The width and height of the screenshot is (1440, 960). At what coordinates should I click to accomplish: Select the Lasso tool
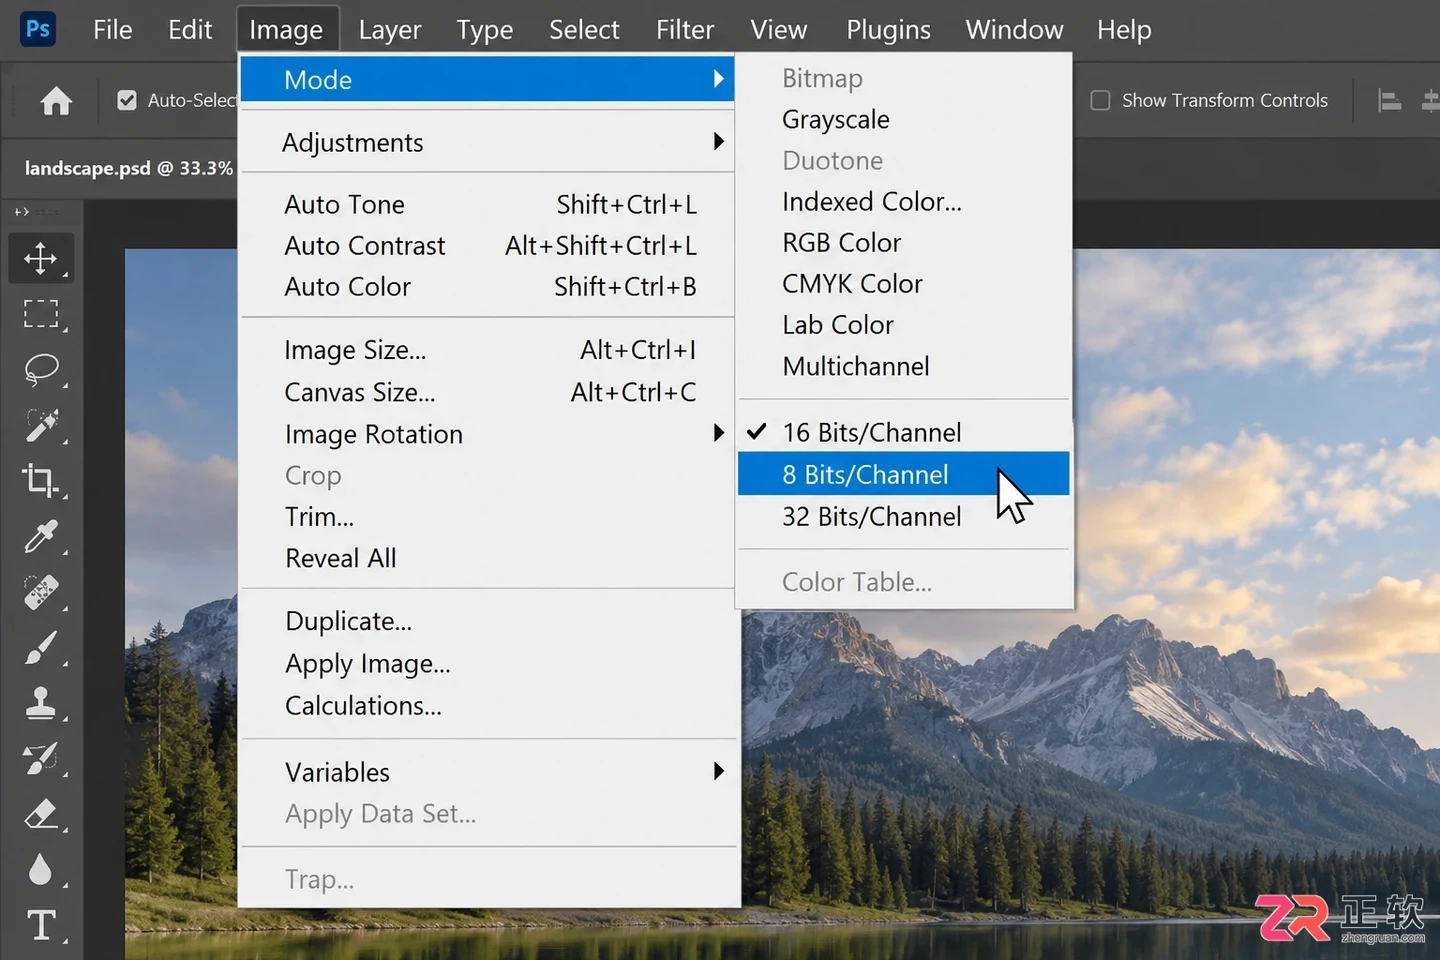click(41, 370)
